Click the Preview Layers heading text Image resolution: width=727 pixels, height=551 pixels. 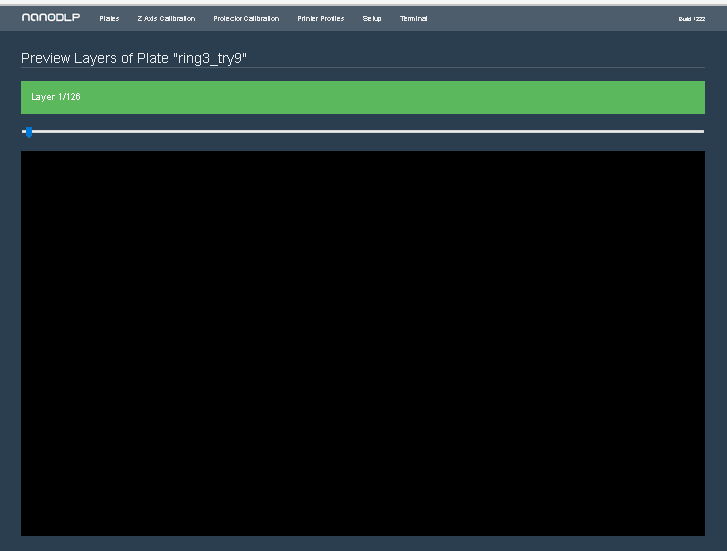95,59
